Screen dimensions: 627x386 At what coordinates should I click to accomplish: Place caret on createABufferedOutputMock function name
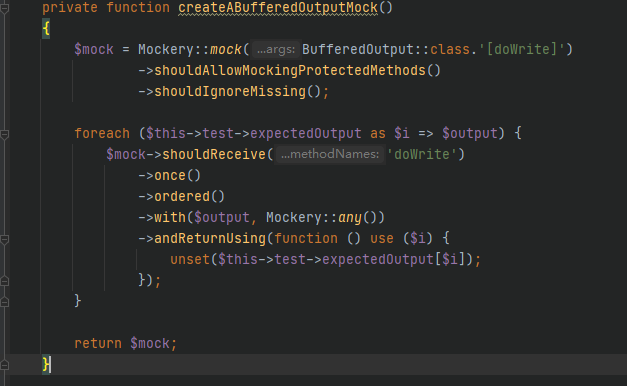coord(278,8)
